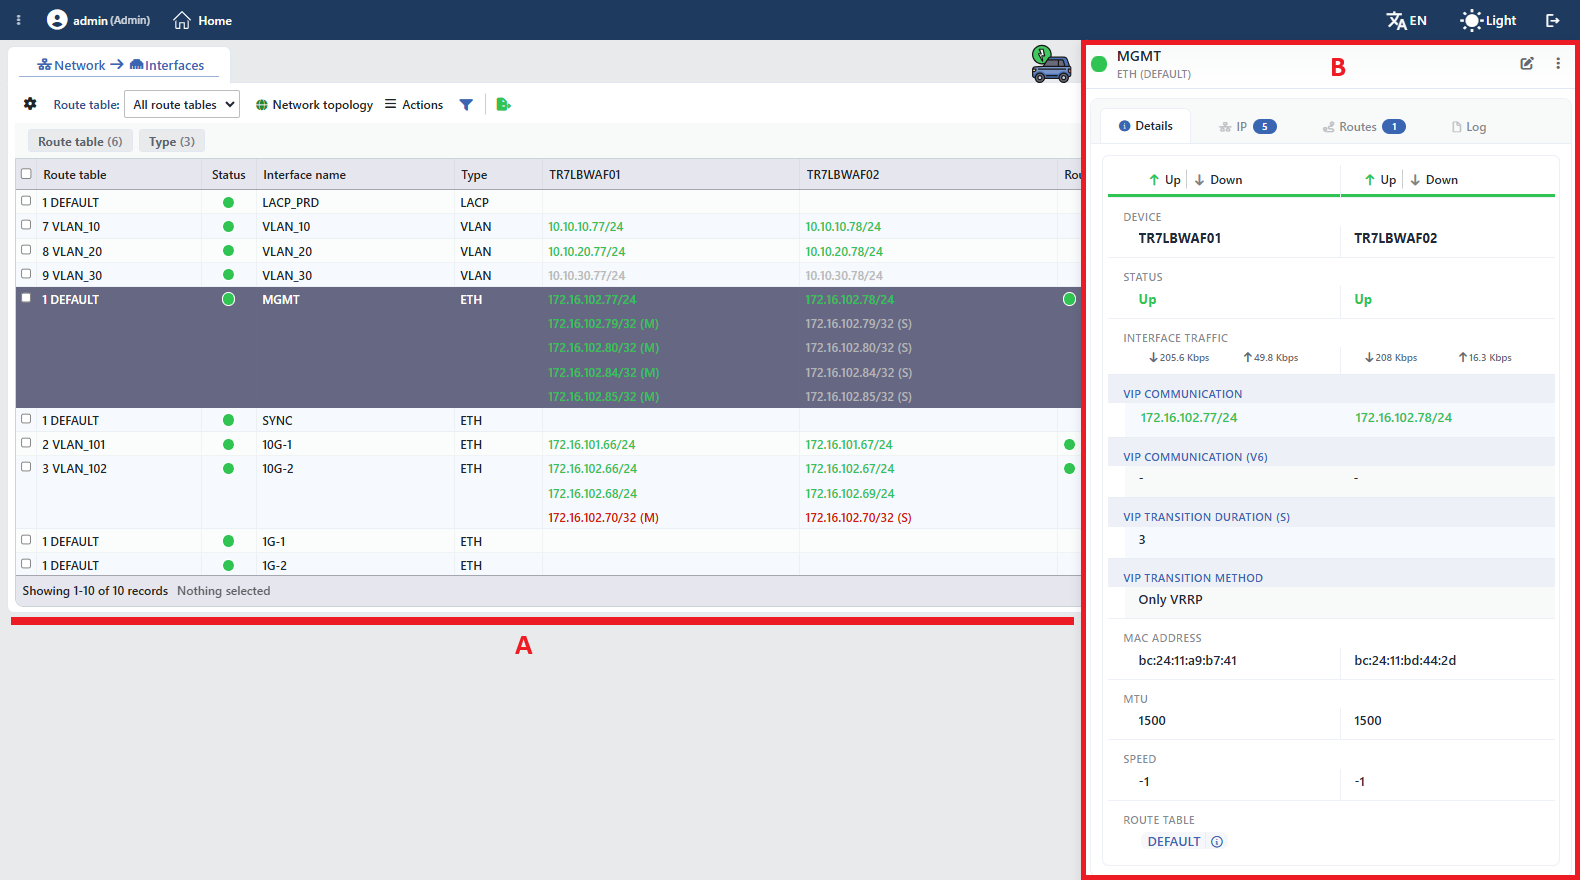1580x880 pixels.
Task: Click info icon next to DEFAULT route table
Action: [x=1217, y=842]
